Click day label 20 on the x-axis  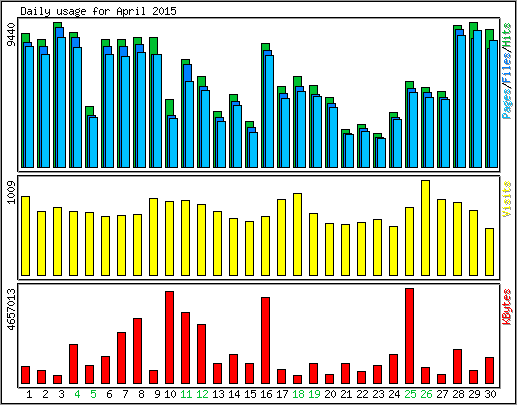[330, 394]
